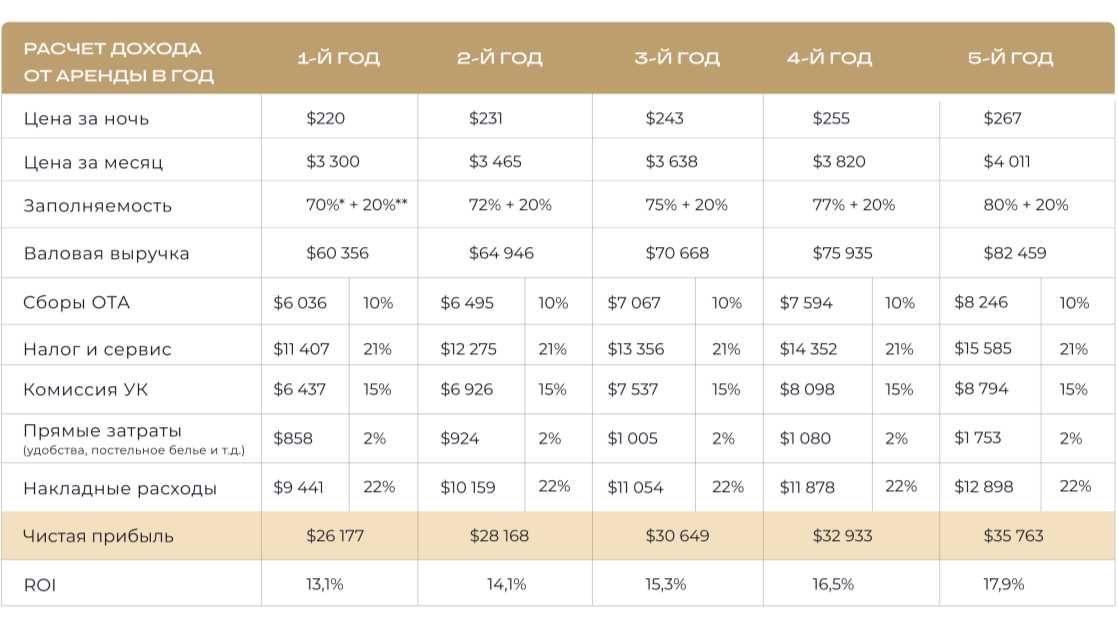The image size is (1118, 623).
Task: Click the $220 nightly price cell
Action: [x=325, y=118]
